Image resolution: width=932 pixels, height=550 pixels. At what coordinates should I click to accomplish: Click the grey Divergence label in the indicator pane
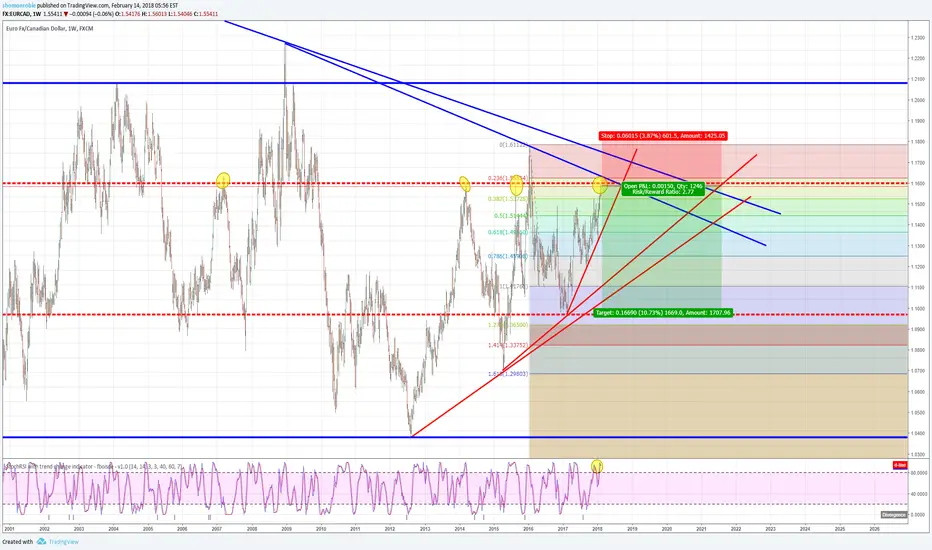pyautogui.click(x=893, y=515)
